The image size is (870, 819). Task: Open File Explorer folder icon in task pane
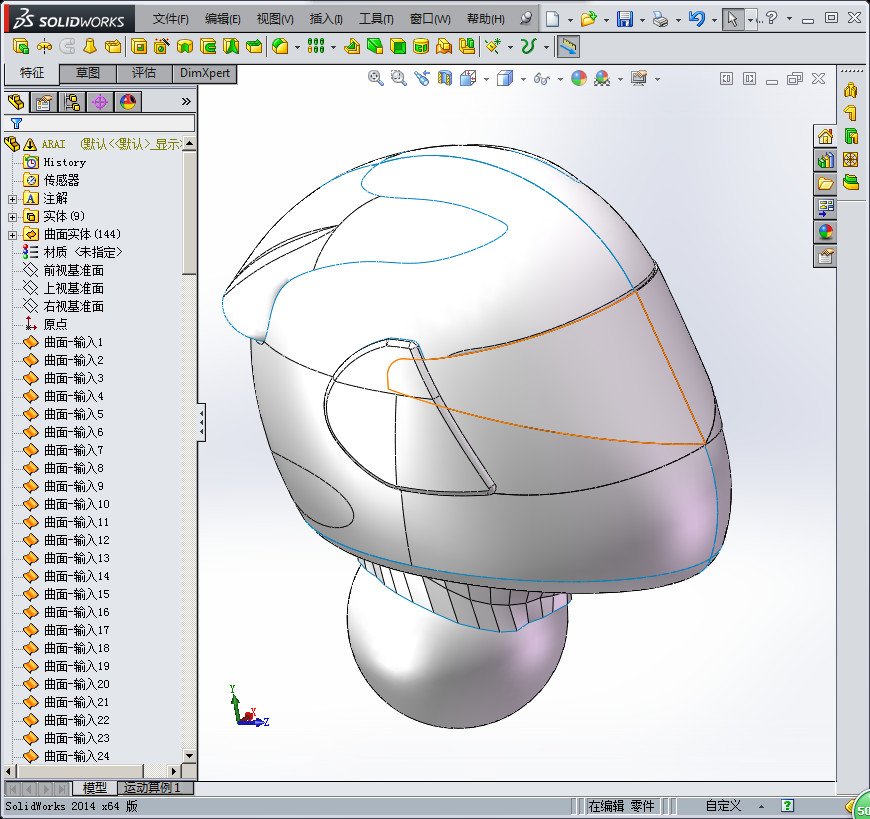coord(825,184)
